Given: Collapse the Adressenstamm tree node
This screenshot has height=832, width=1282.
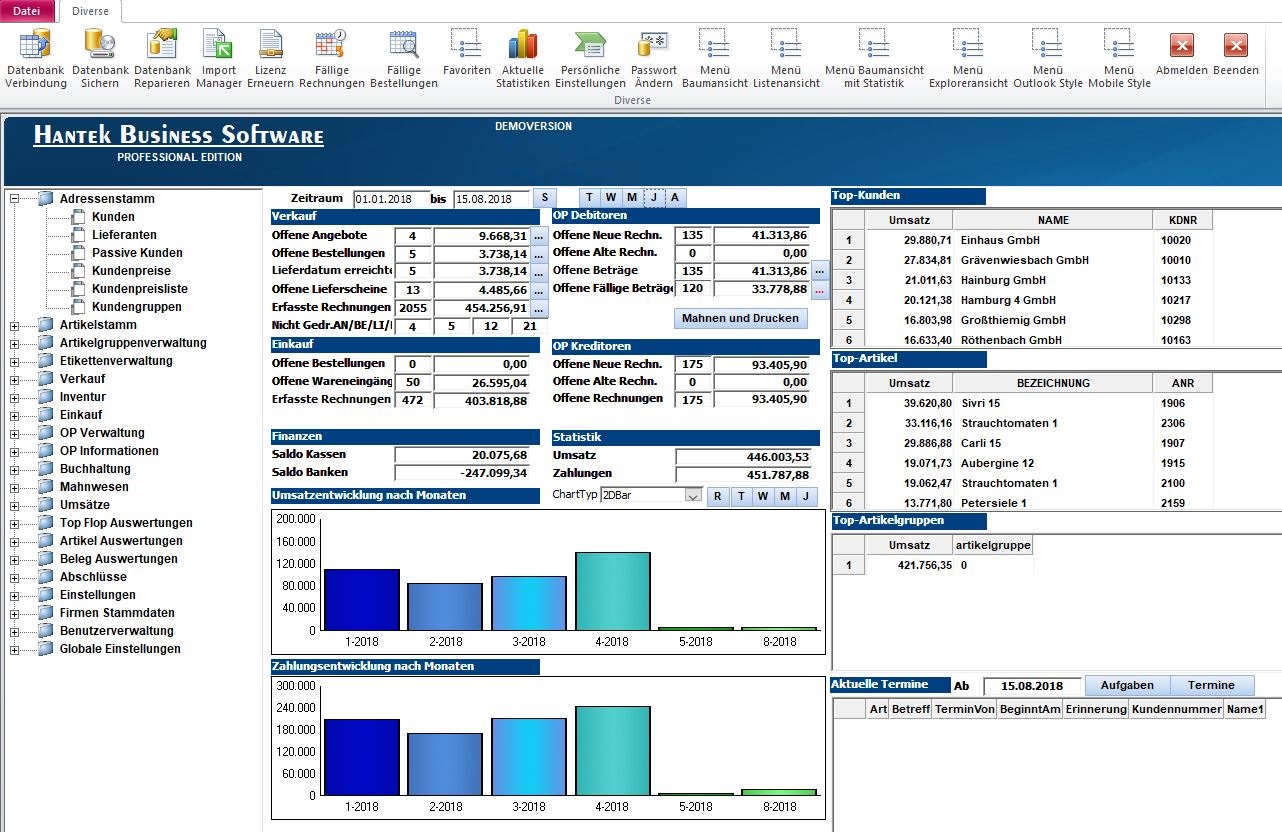Looking at the screenshot, I should [x=14, y=199].
